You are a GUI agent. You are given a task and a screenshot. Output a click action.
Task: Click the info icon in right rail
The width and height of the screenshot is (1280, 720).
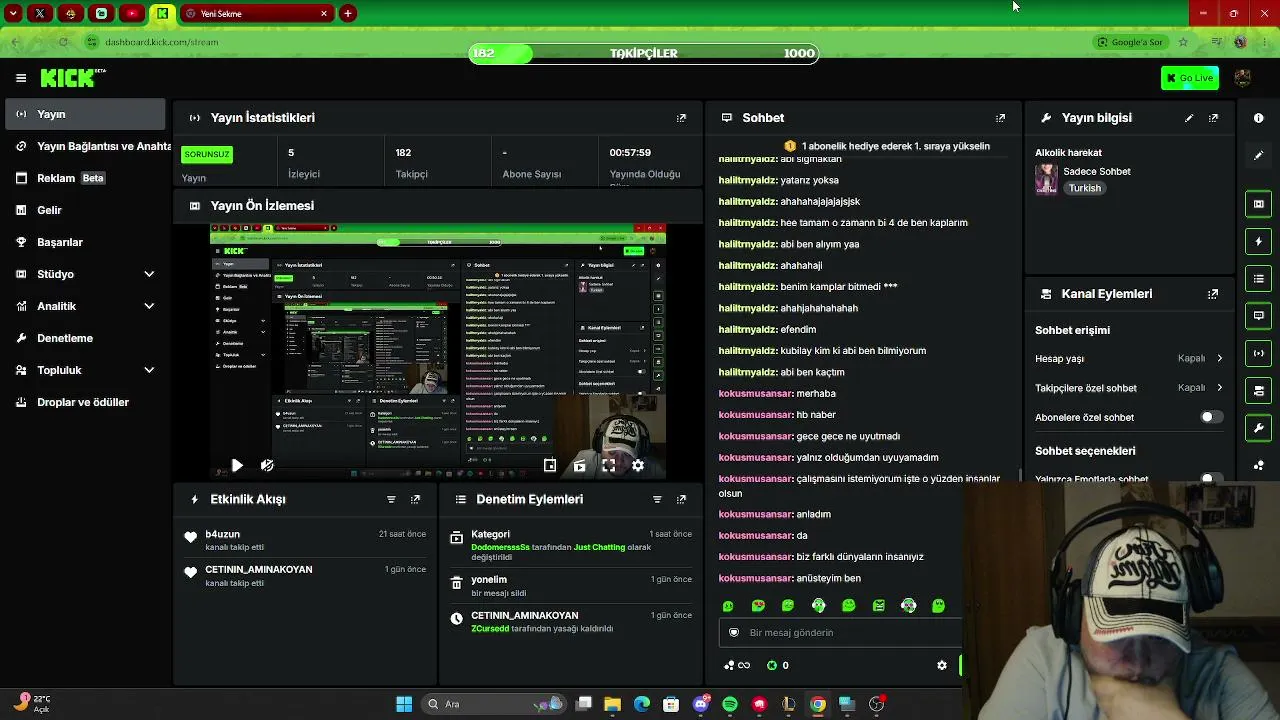[x=1259, y=118]
